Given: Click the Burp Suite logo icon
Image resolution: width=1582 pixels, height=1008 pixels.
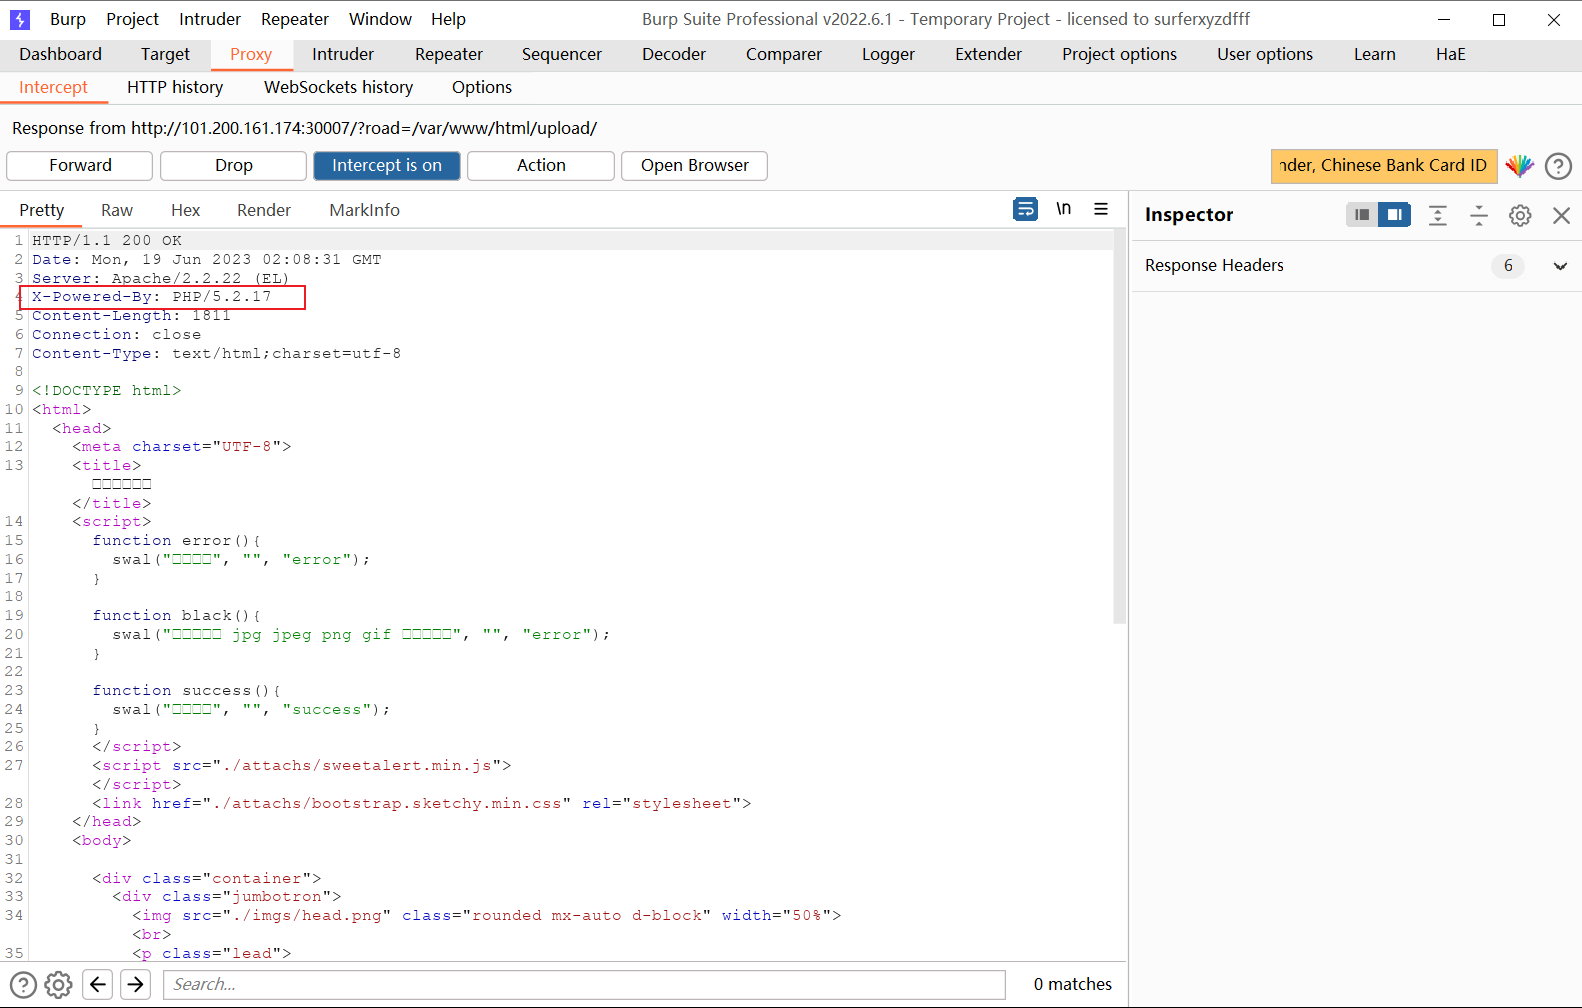Looking at the screenshot, I should pos(20,19).
